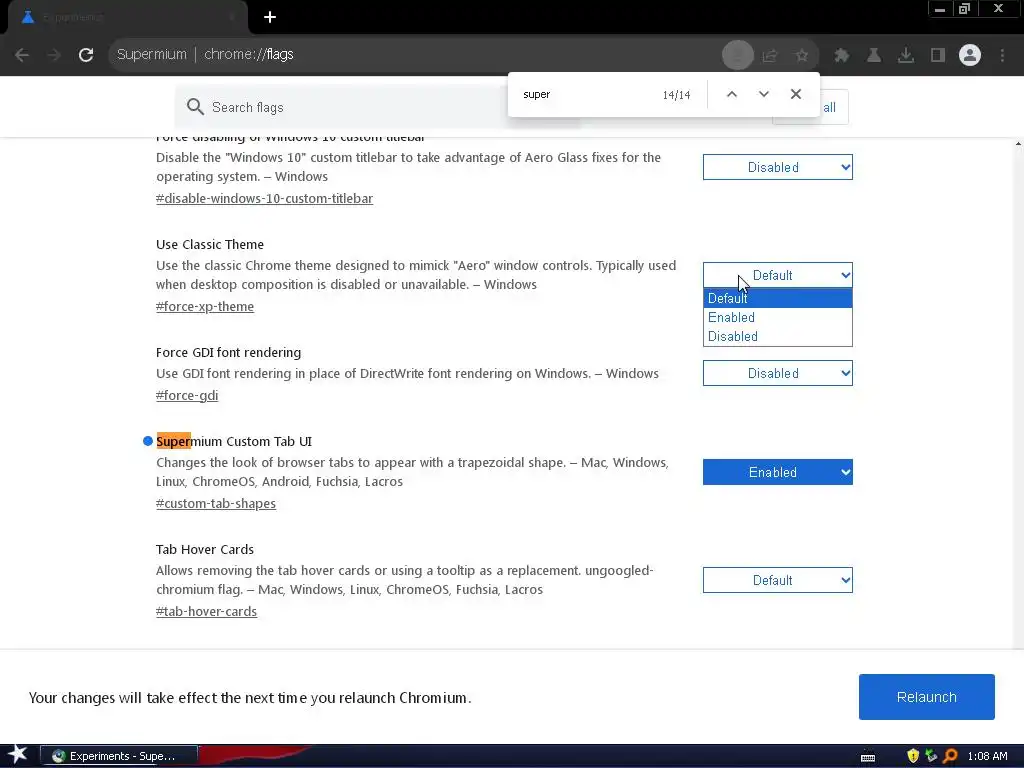Screen dimensions: 1024x768
Task: Open the Force GDI font rendering dropdown
Action: 777,374
